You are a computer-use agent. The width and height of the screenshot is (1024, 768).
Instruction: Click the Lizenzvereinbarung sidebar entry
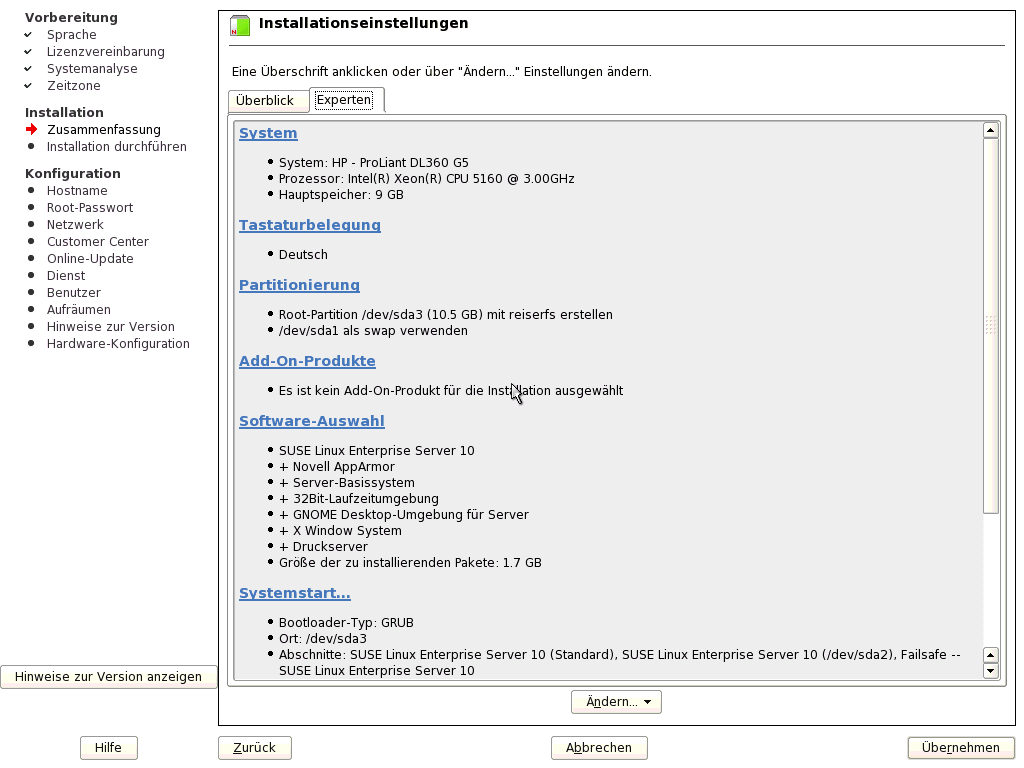(x=106, y=52)
